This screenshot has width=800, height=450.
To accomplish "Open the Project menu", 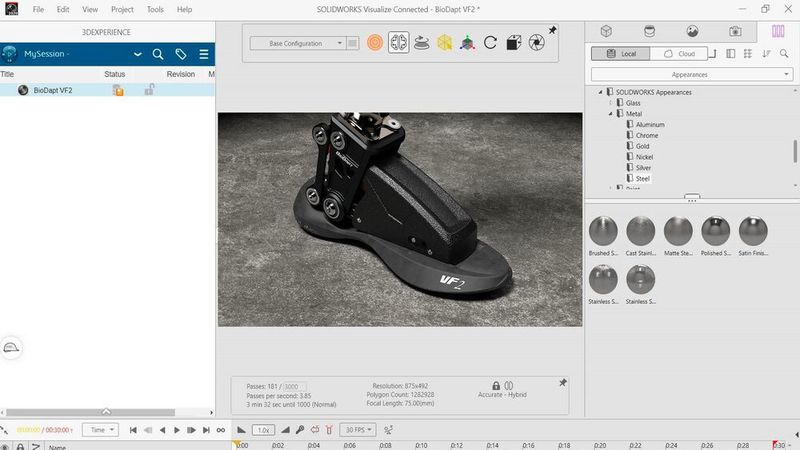I will point(122,9).
